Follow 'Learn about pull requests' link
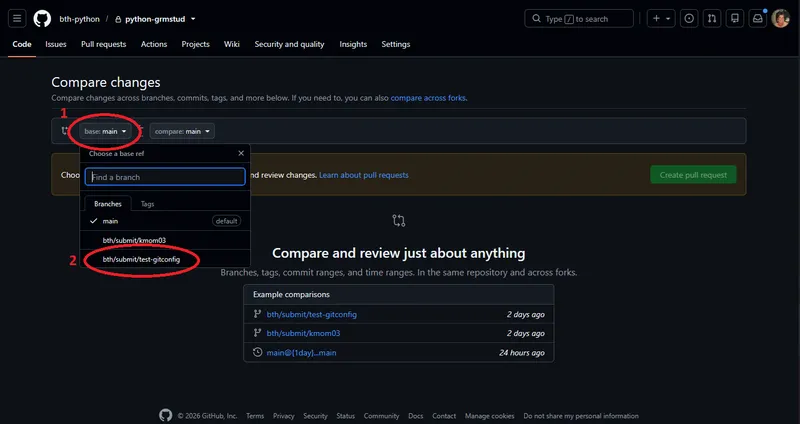 [364, 175]
